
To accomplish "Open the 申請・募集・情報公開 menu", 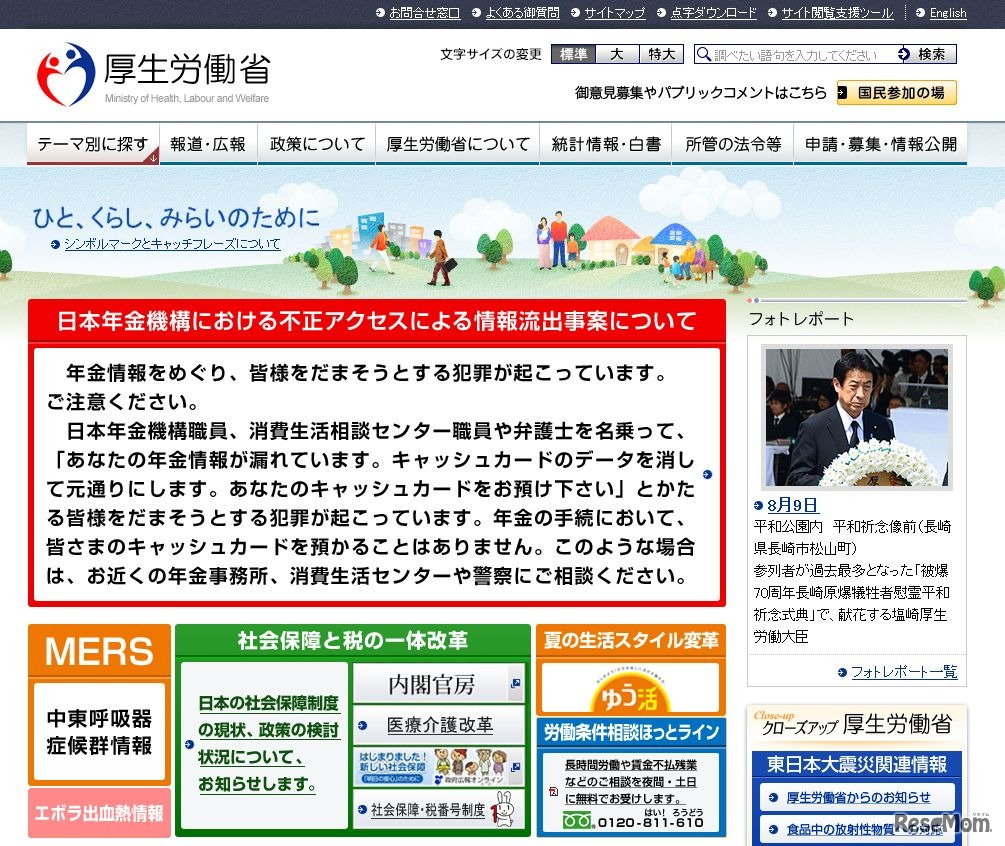I will click(881, 144).
